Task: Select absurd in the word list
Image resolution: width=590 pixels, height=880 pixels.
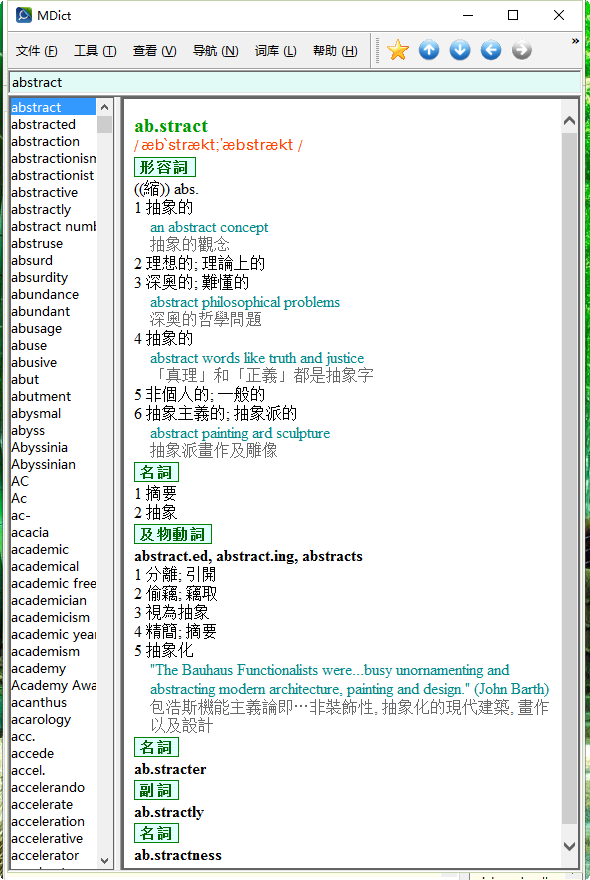Action: click(32, 260)
